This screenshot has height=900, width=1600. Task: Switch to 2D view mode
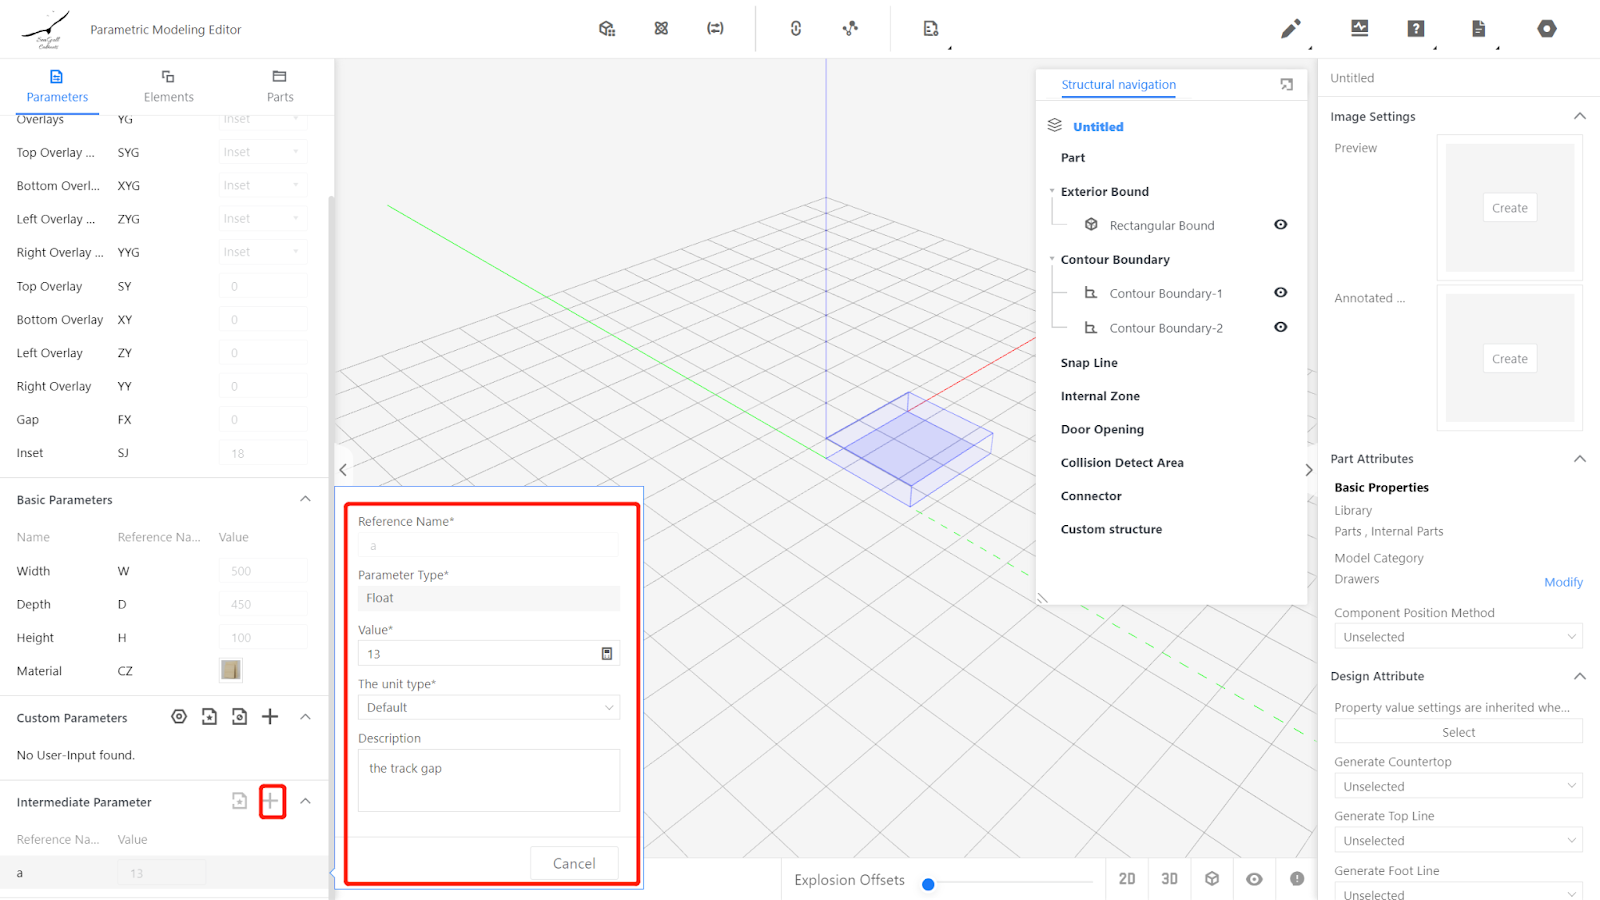click(x=1127, y=879)
